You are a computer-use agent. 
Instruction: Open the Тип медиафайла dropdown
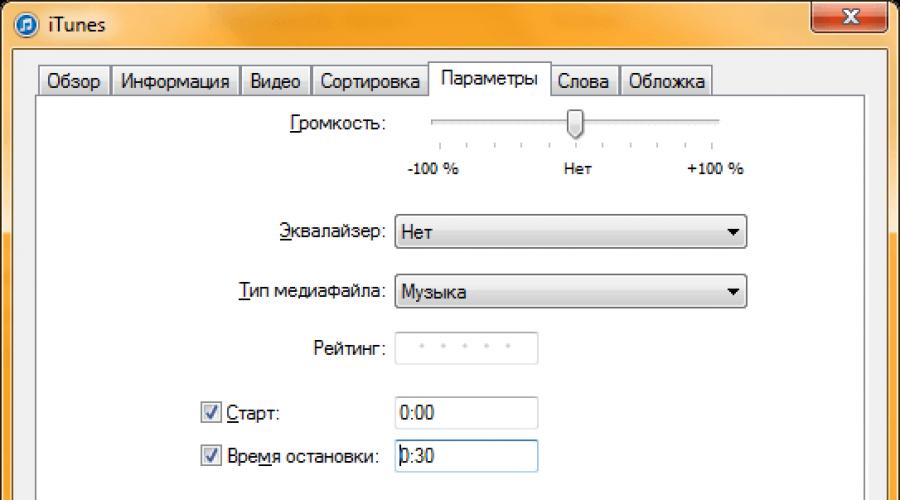point(571,292)
